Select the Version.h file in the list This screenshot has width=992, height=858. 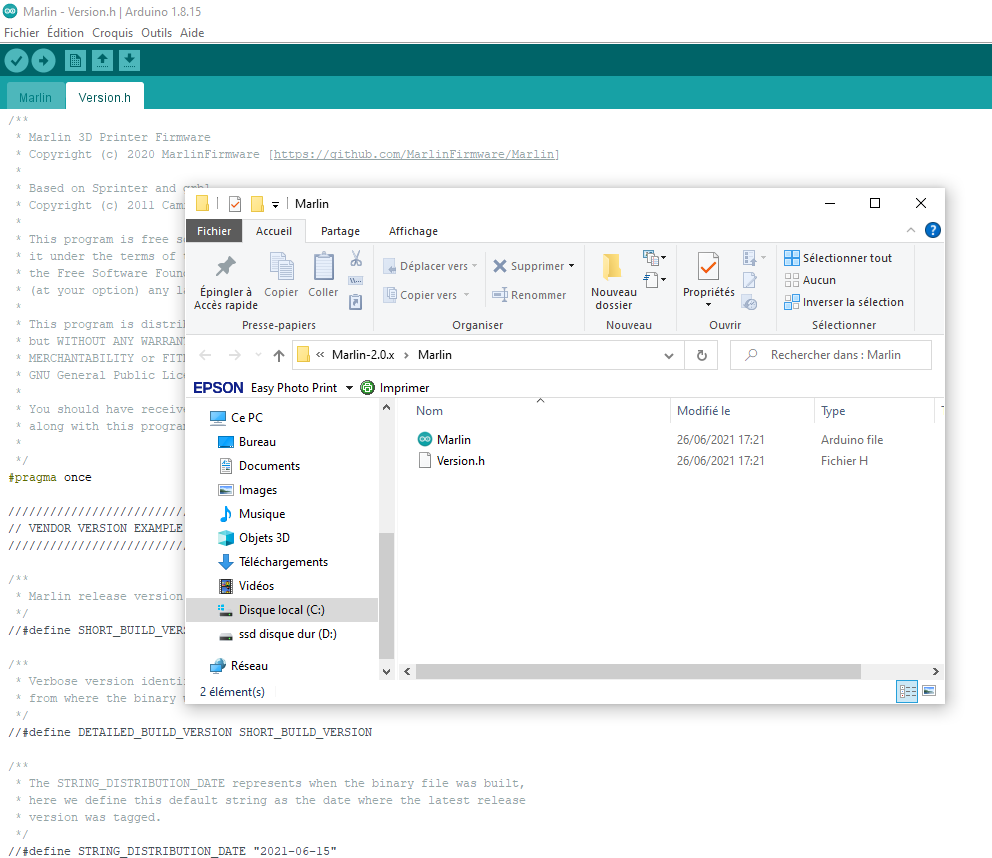click(452, 461)
